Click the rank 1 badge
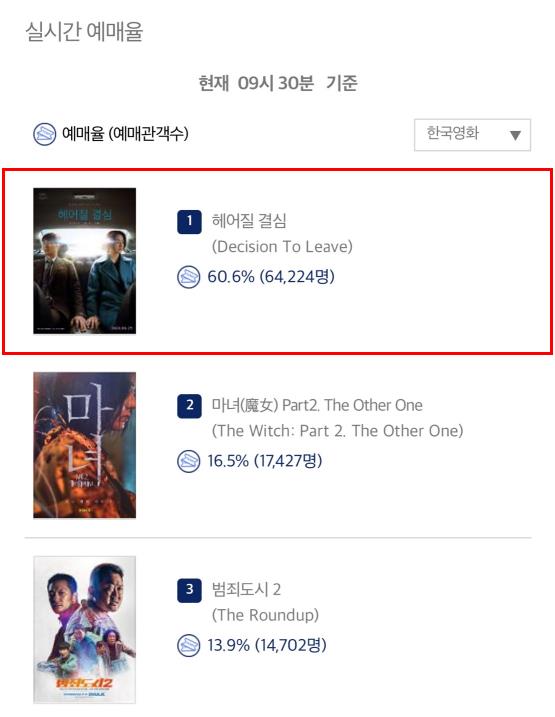The image size is (555, 717). (x=189, y=221)
